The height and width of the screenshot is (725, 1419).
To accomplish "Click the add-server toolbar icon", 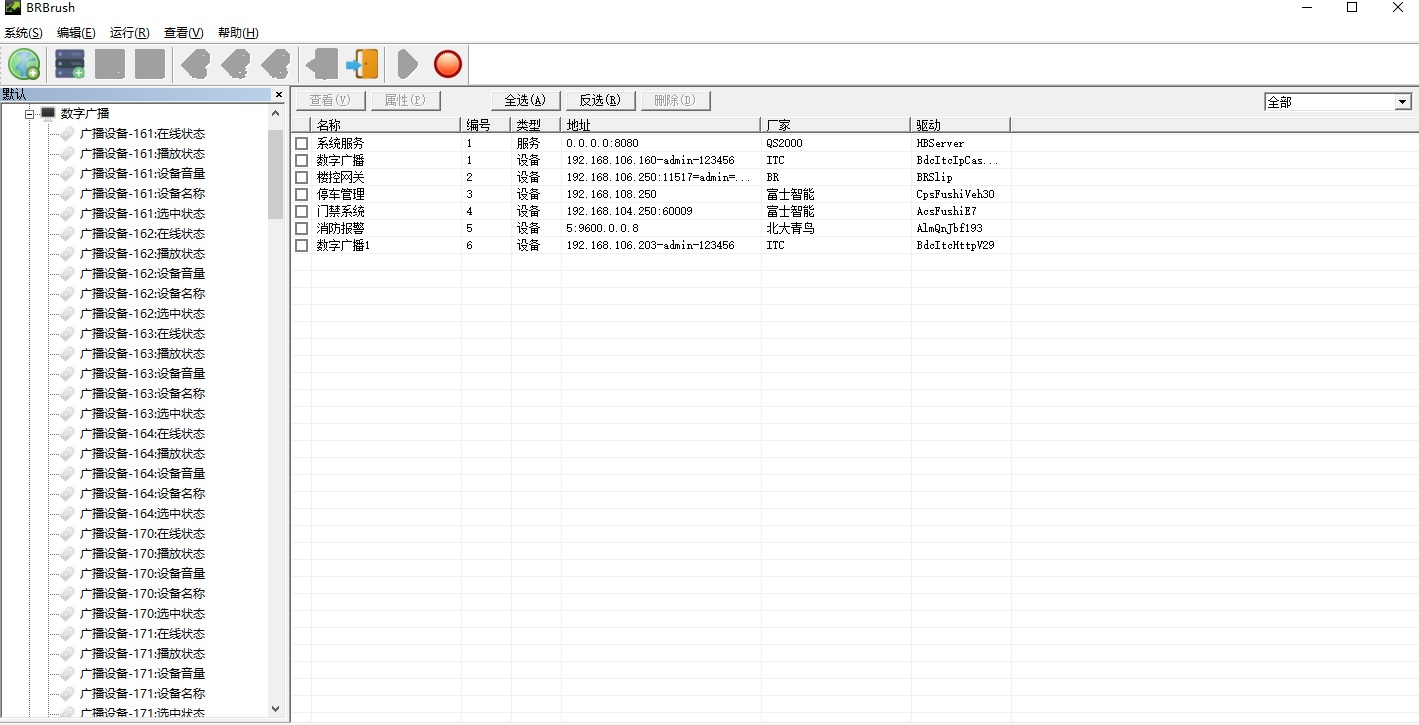I will [70, 64].
